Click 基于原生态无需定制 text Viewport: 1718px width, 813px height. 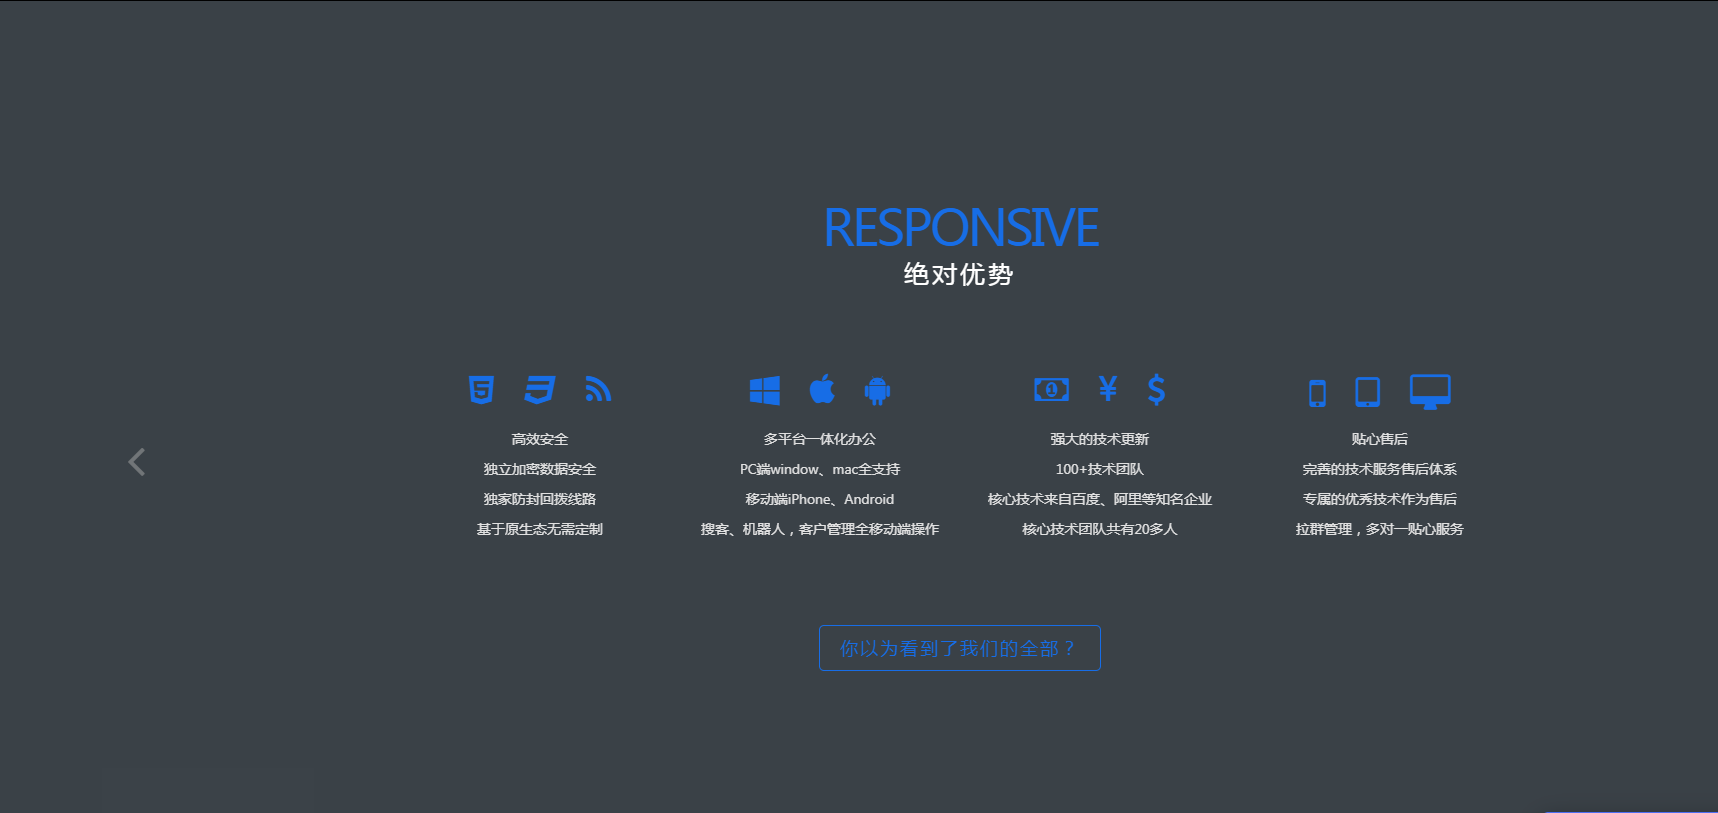click(x=540, y=529)
